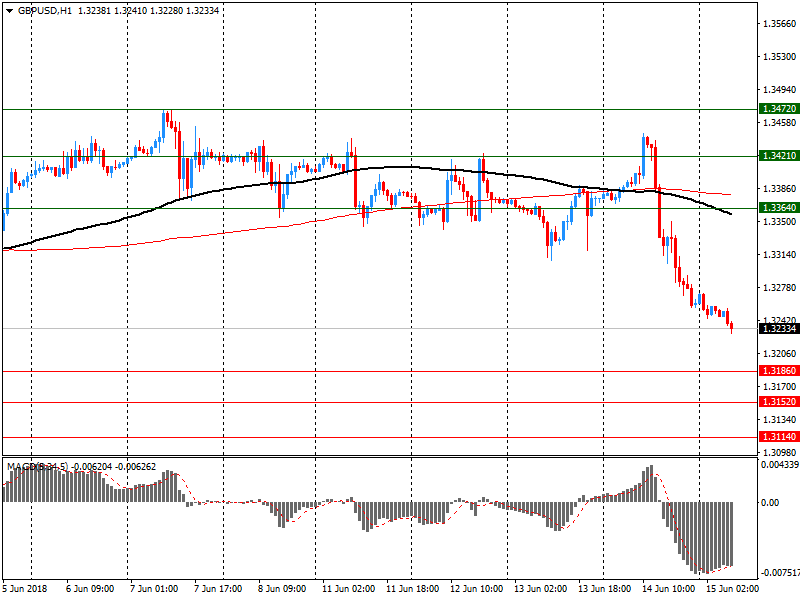This screenshot has width=800, height=600.
Task: Click the 13 Jun 18:00 time label
Action: (605, 589)
